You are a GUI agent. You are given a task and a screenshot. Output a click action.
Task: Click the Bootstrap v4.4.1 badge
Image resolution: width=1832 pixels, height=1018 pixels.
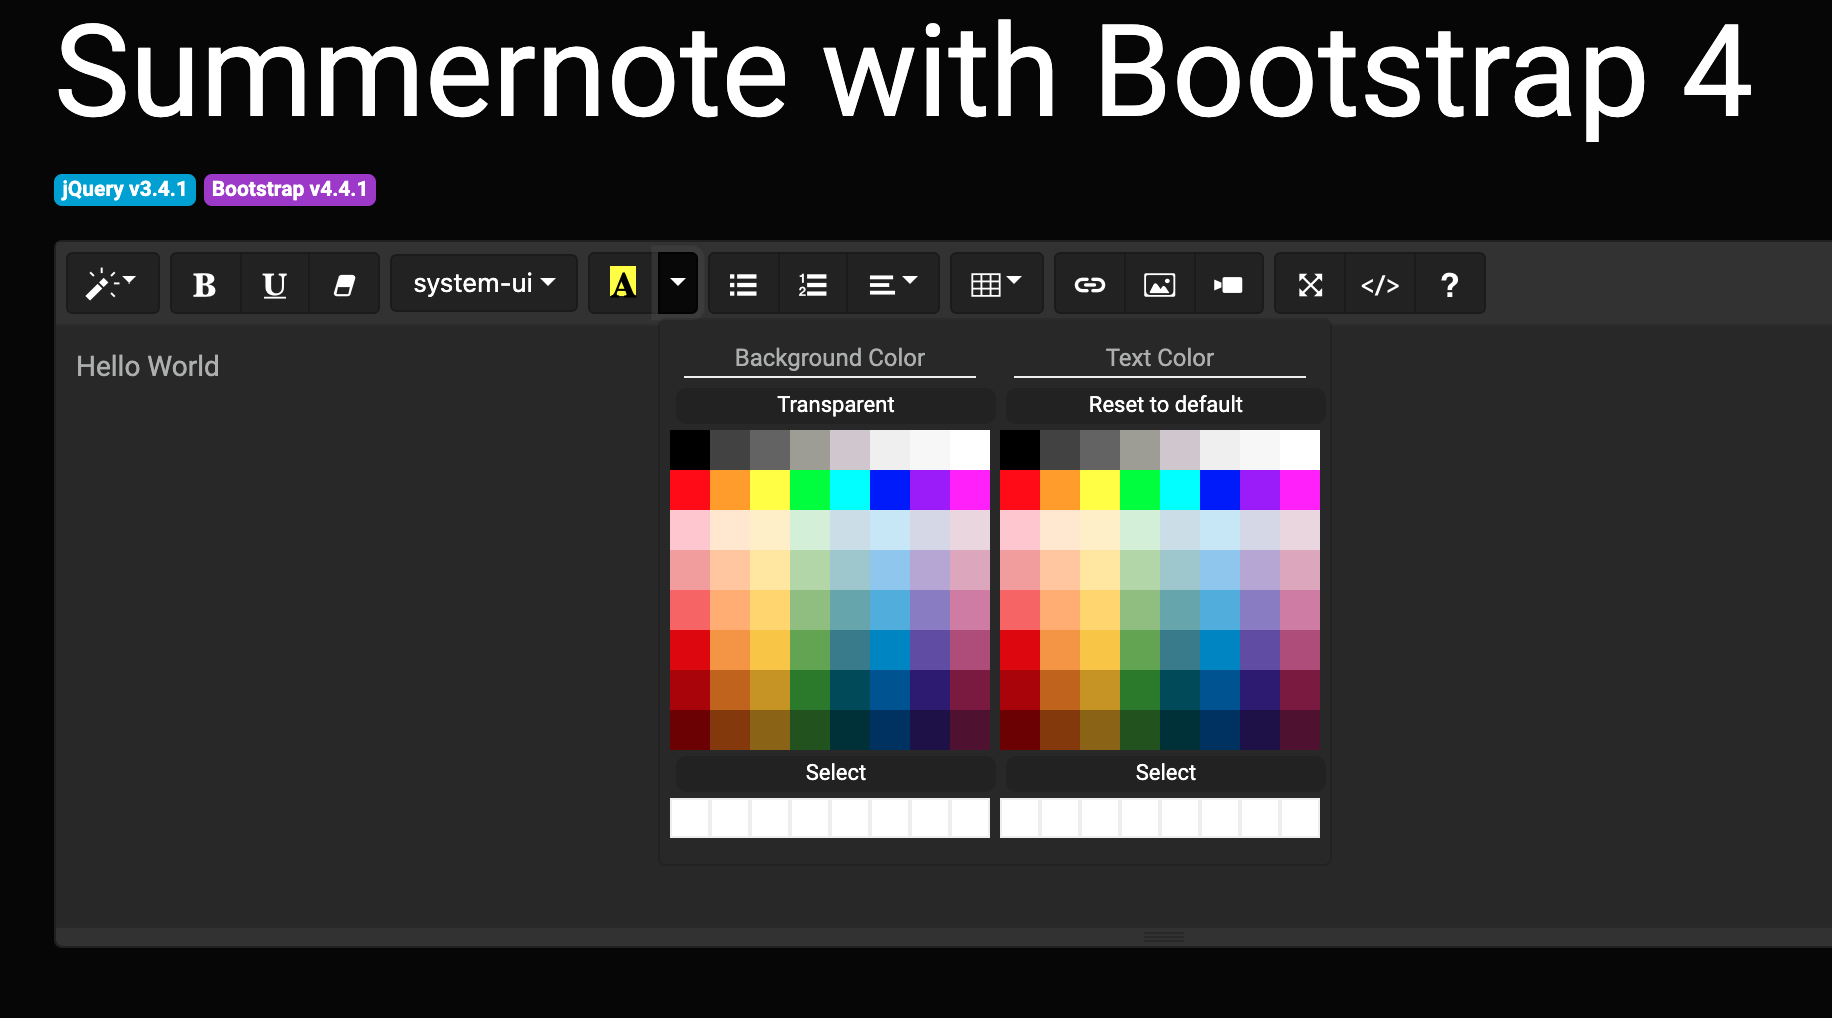pyautogui.click(x=290, y=189)
